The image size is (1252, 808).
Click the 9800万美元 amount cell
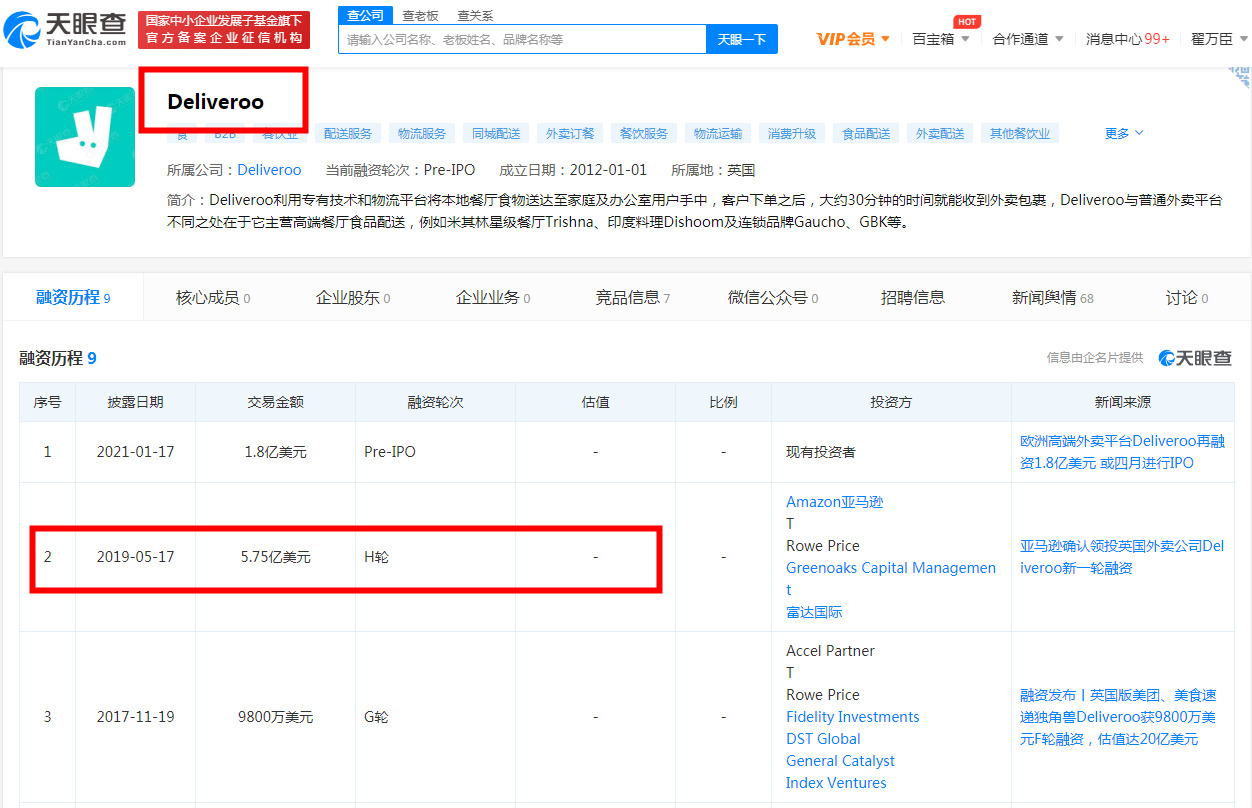[x=276, y=717]
